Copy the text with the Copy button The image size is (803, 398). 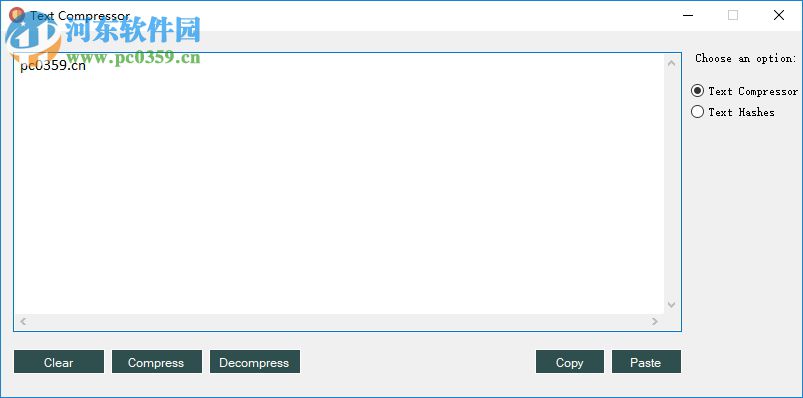[569, 362]
